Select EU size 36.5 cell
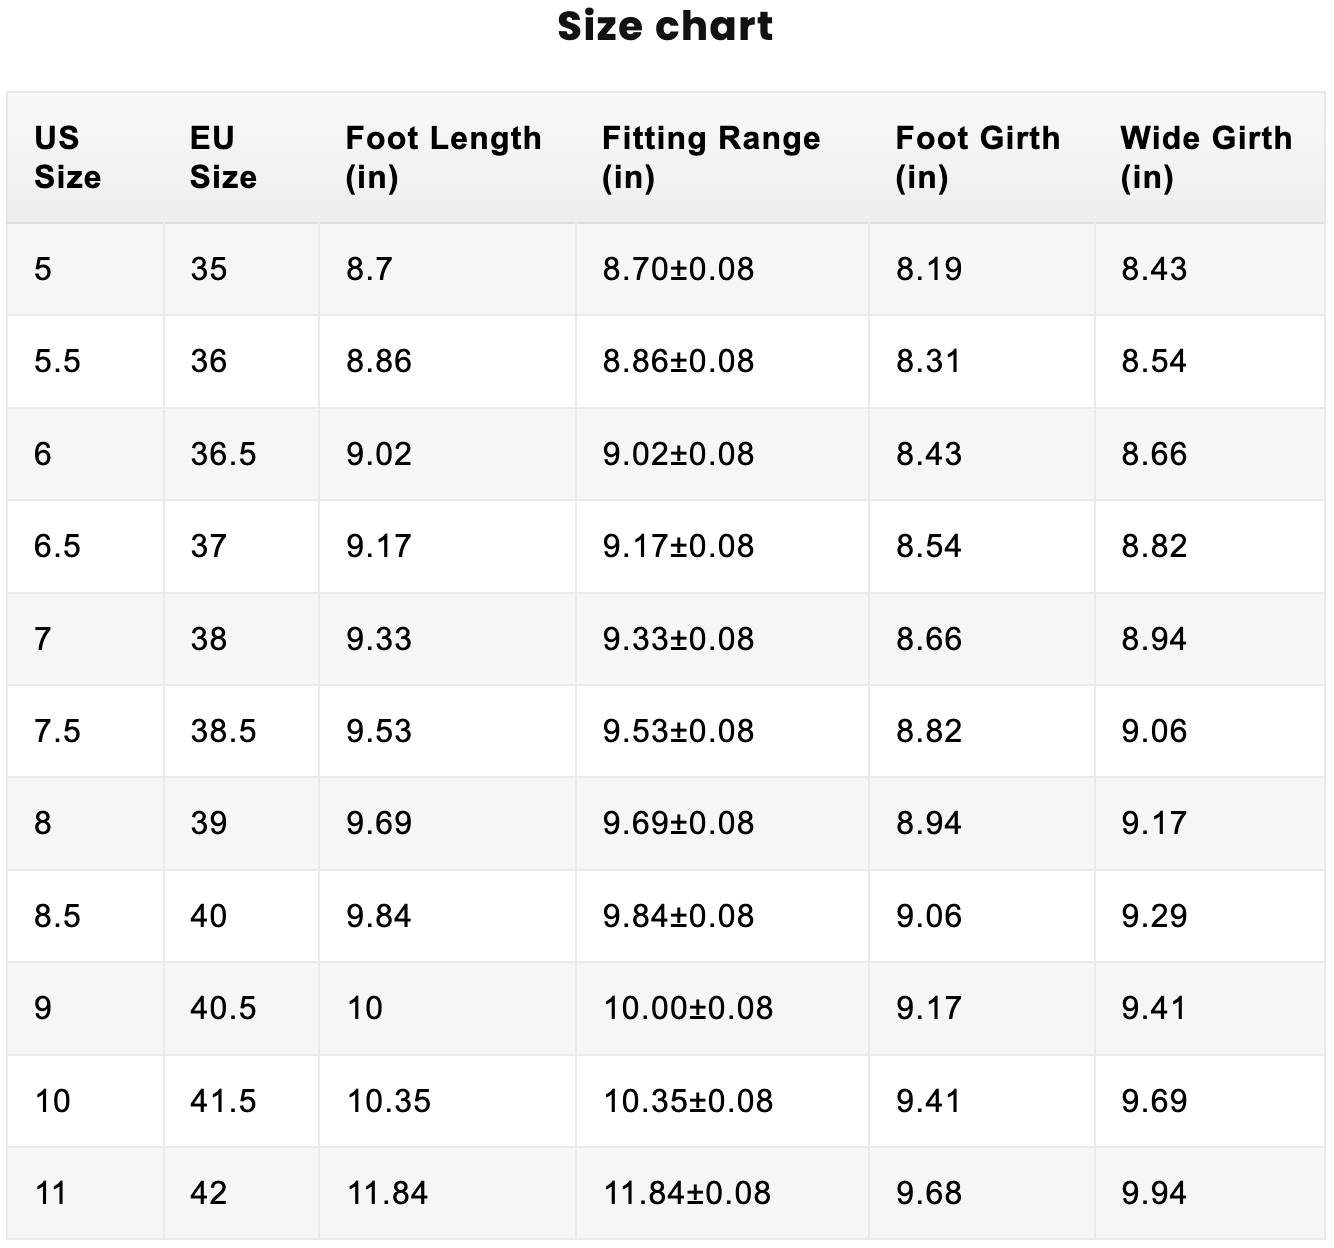Viewport: 1334px width, 1248px height. [x=223, y=454]
